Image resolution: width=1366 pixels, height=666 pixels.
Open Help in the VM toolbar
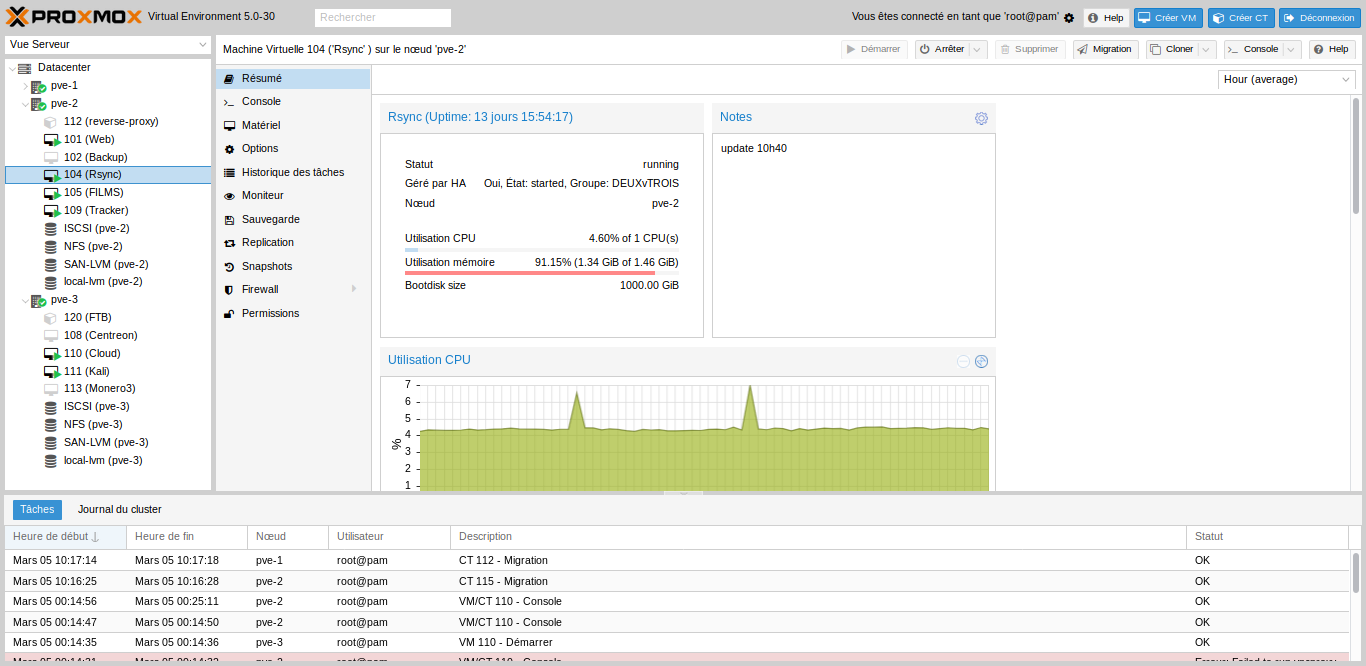(1332, 49)
